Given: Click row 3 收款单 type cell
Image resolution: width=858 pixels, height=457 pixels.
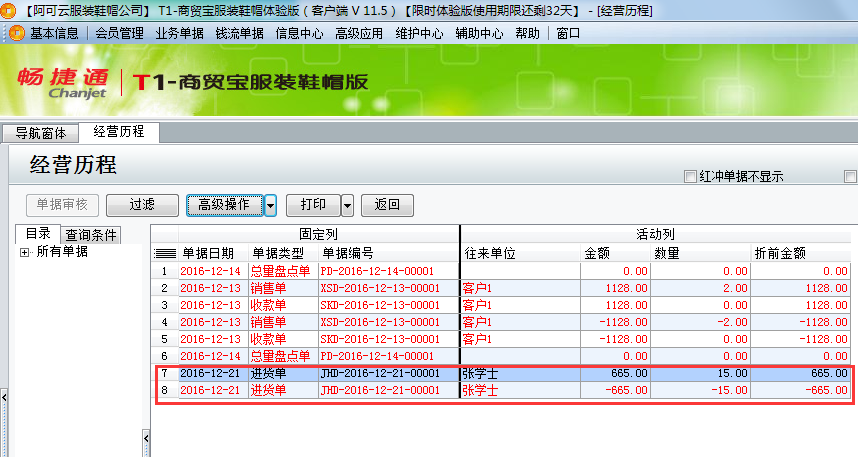Looking at the screenshot, I should 283,305.
